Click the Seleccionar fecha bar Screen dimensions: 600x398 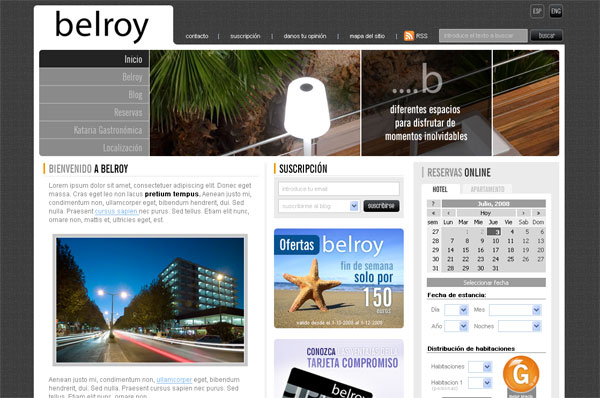pos(486,283)
